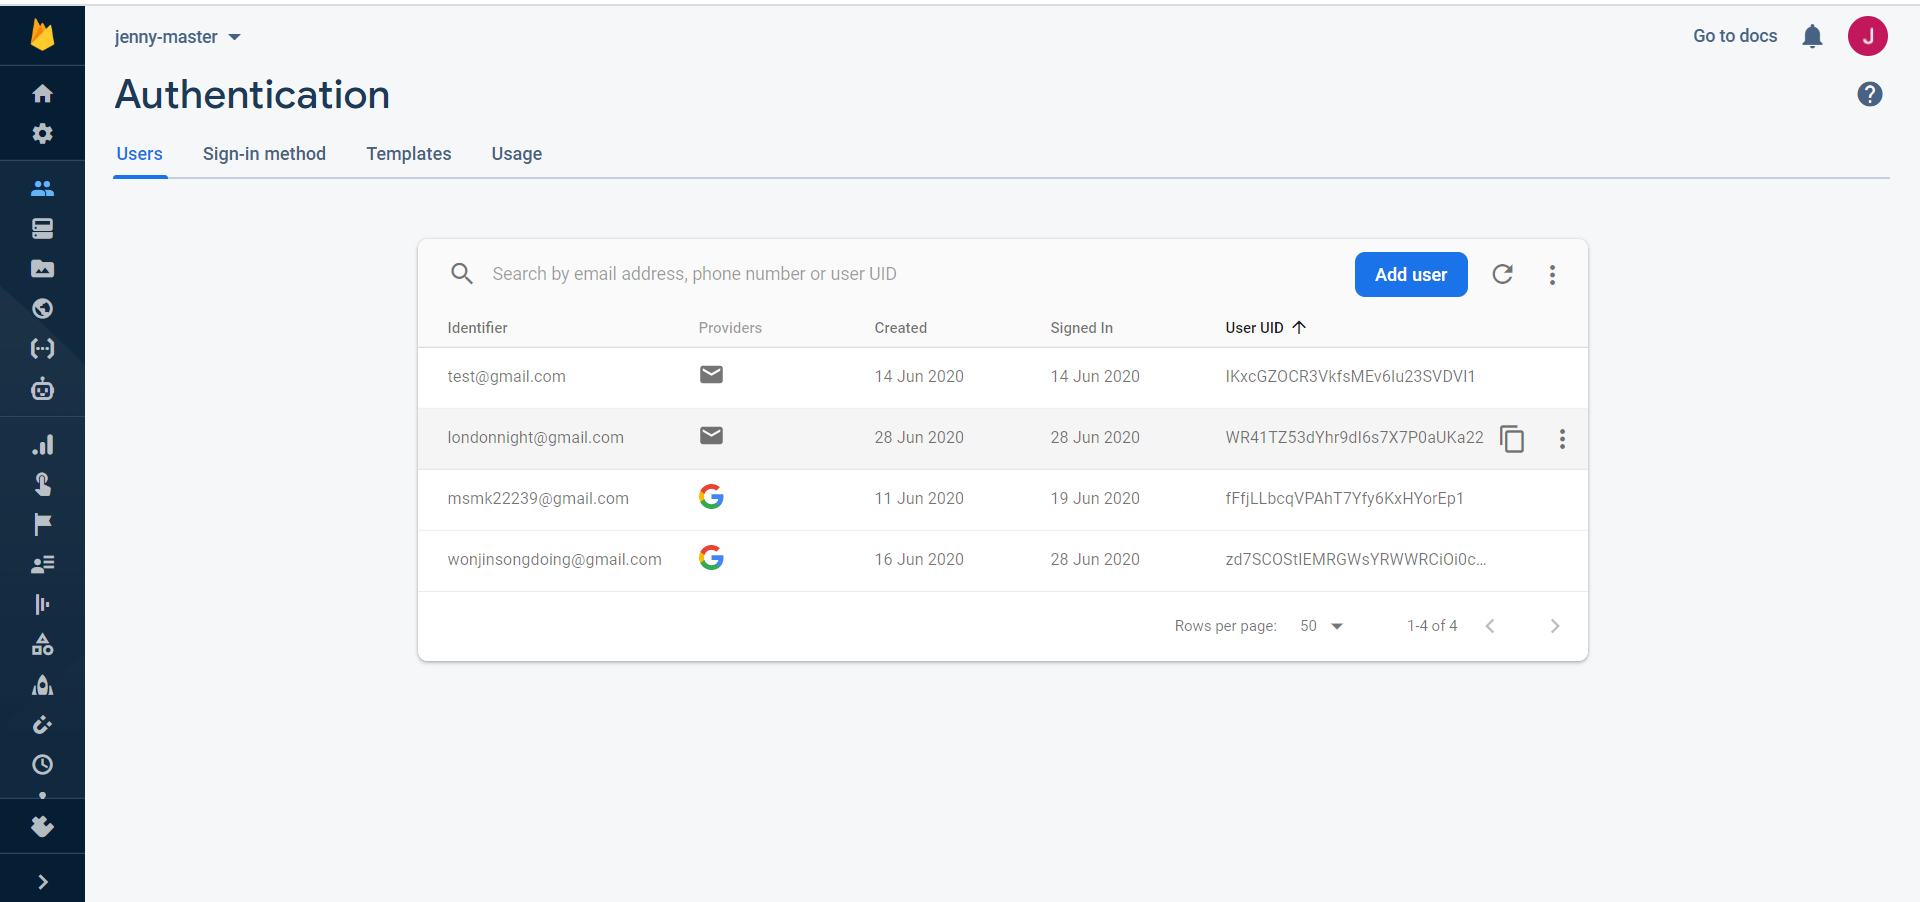Image resolution: width=1920 pixels, height=902 pixels.
Task: Copy londonnight user UID
Action: pos(1512,438)
